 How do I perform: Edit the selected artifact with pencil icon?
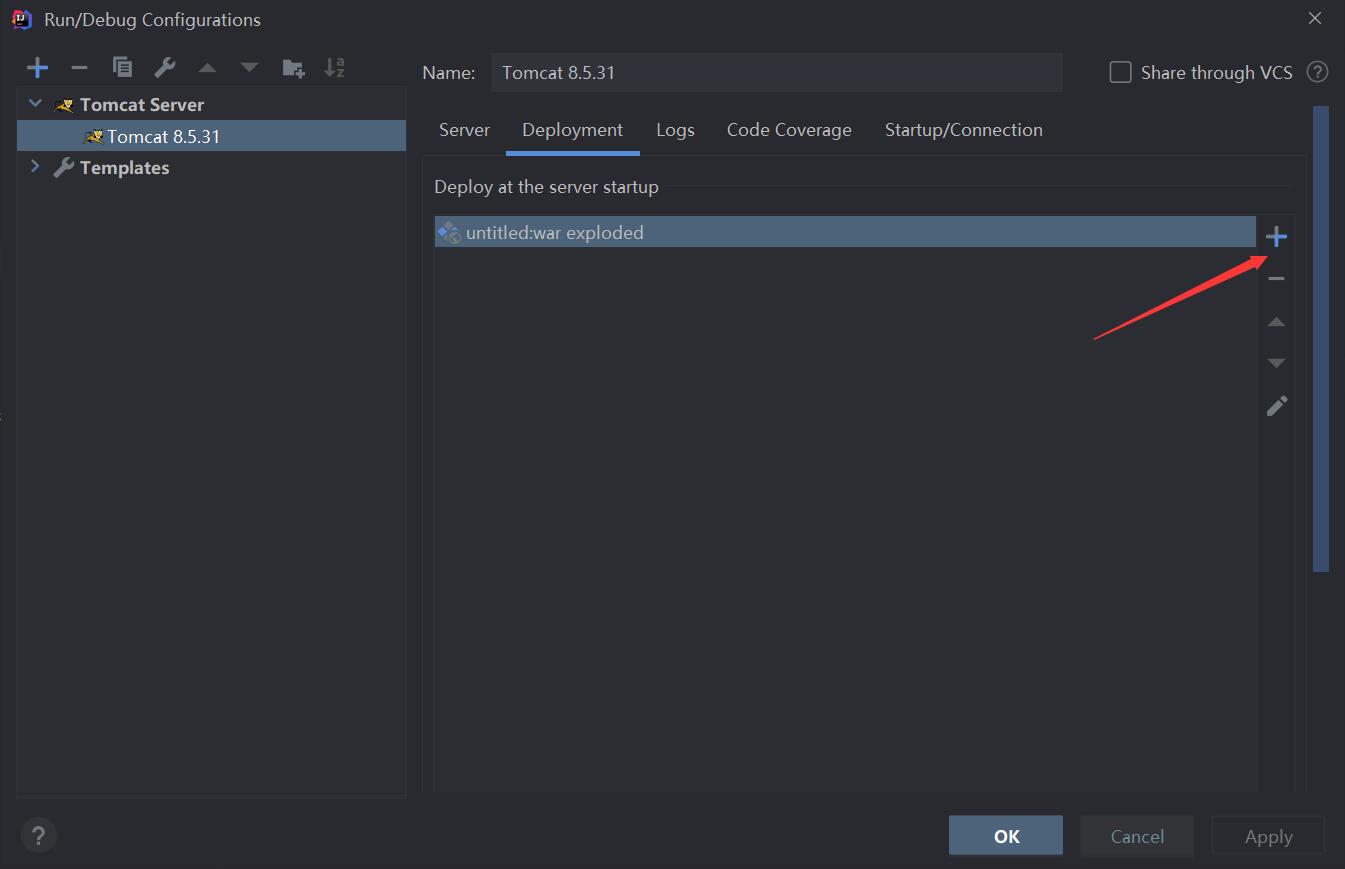(x=1277, y=405)
